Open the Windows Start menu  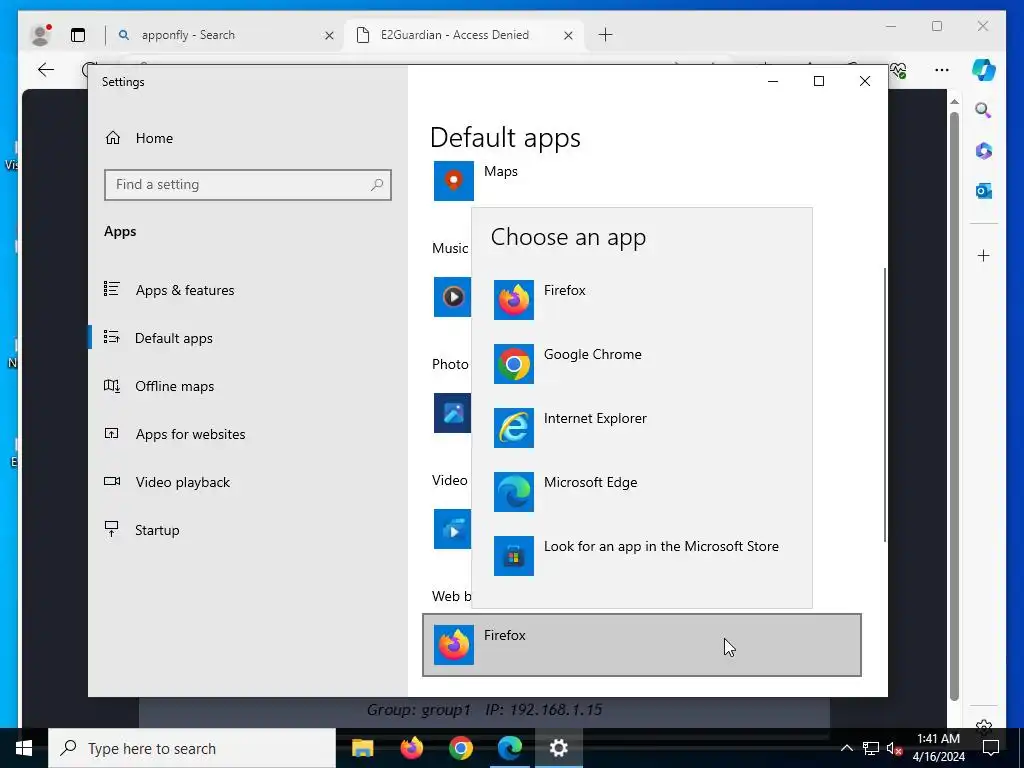[24, 748]
